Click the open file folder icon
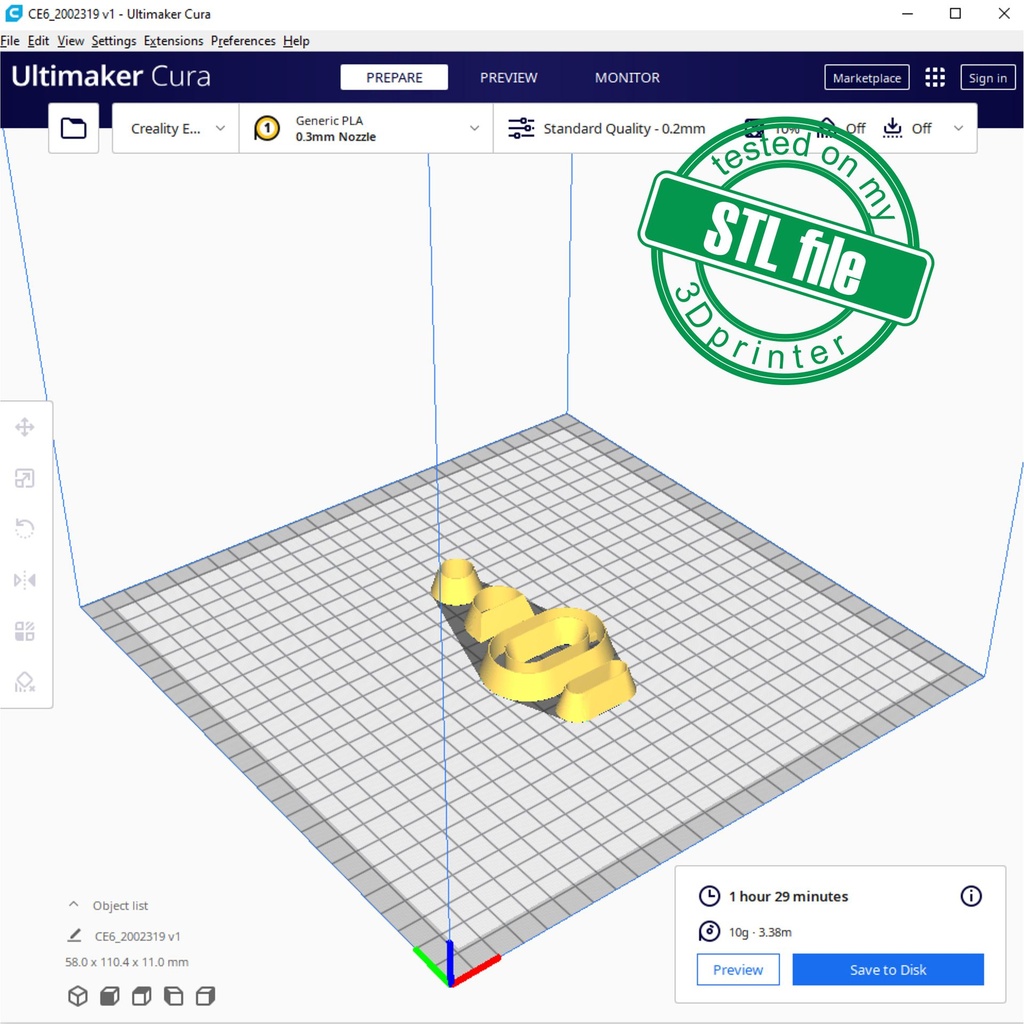This screenshot has height=1024, width=1024. click(x=74, y=128)
